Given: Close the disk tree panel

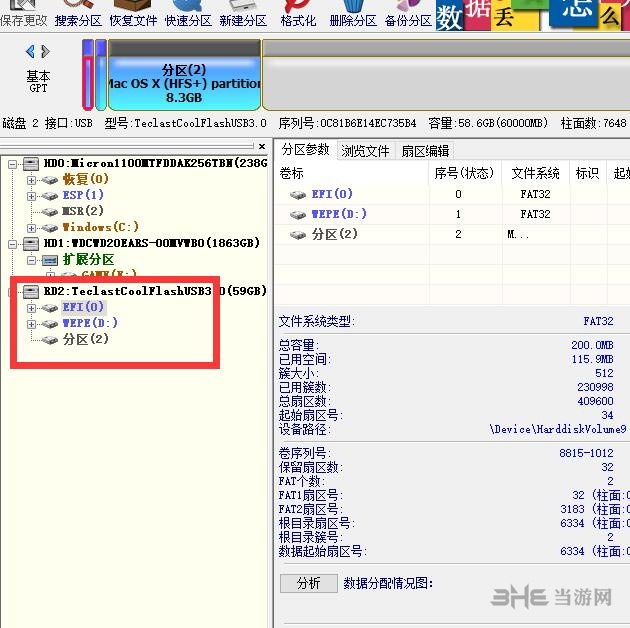Looking at the screenshot, I should coord(262,147).
